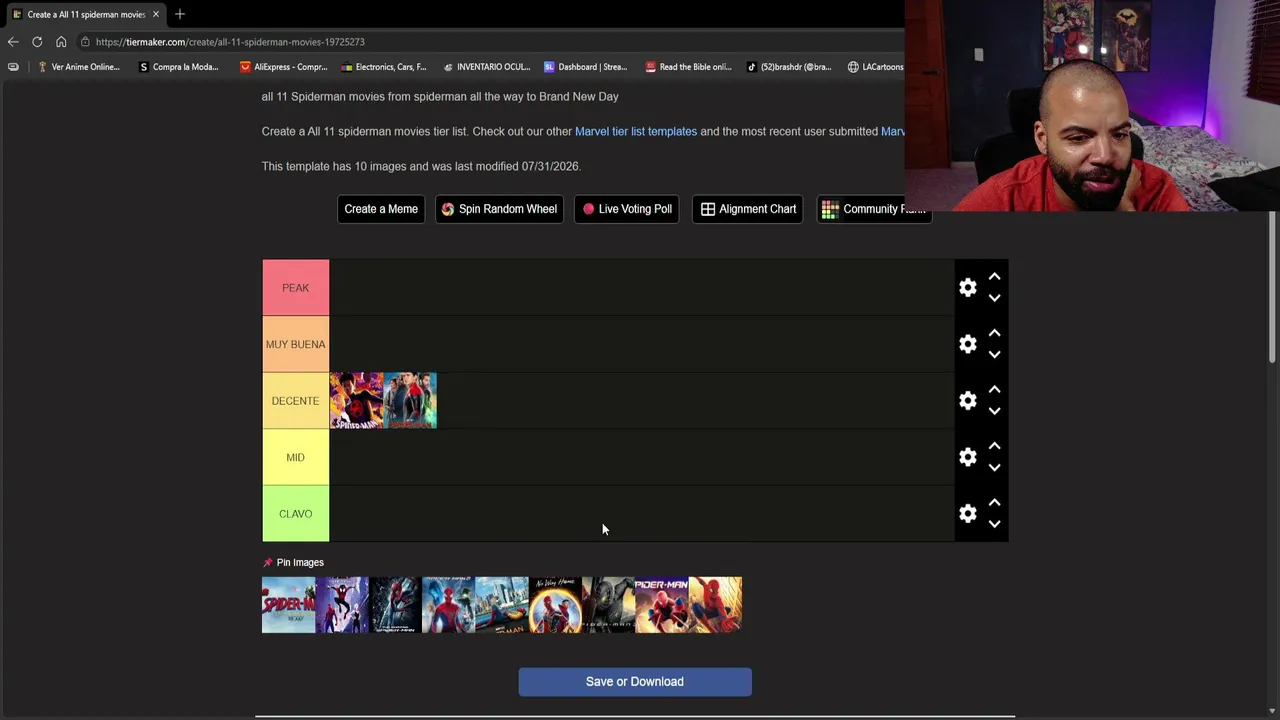The width and height of the screenshot is (1280, 720).
Task: Click the DECENTE tier label
Action: point(295,401)
